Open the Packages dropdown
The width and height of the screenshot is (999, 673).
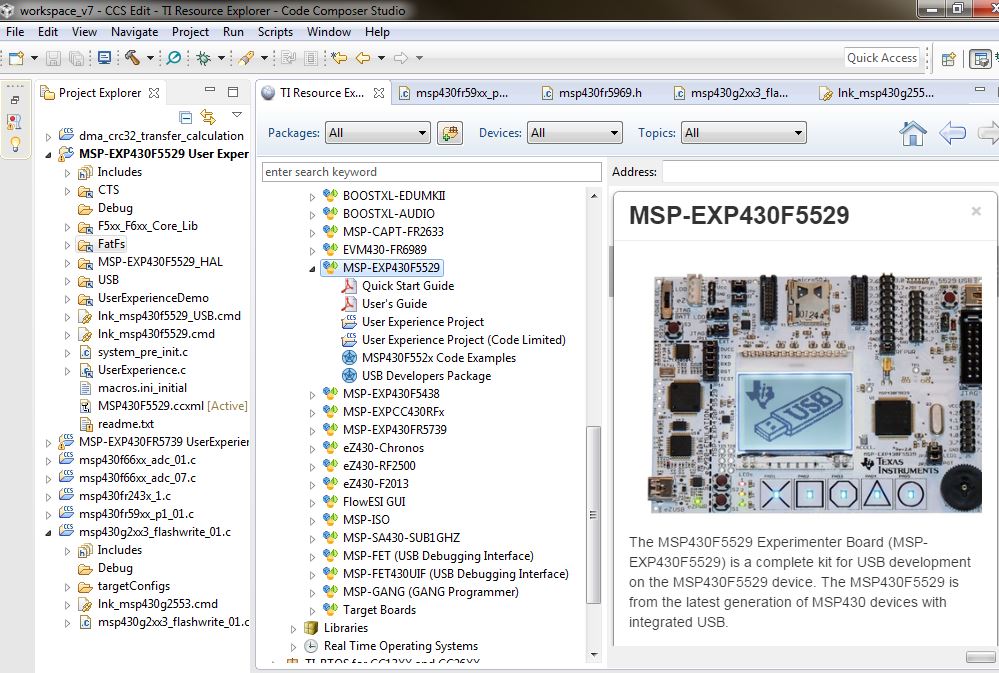tap(377, 133)
